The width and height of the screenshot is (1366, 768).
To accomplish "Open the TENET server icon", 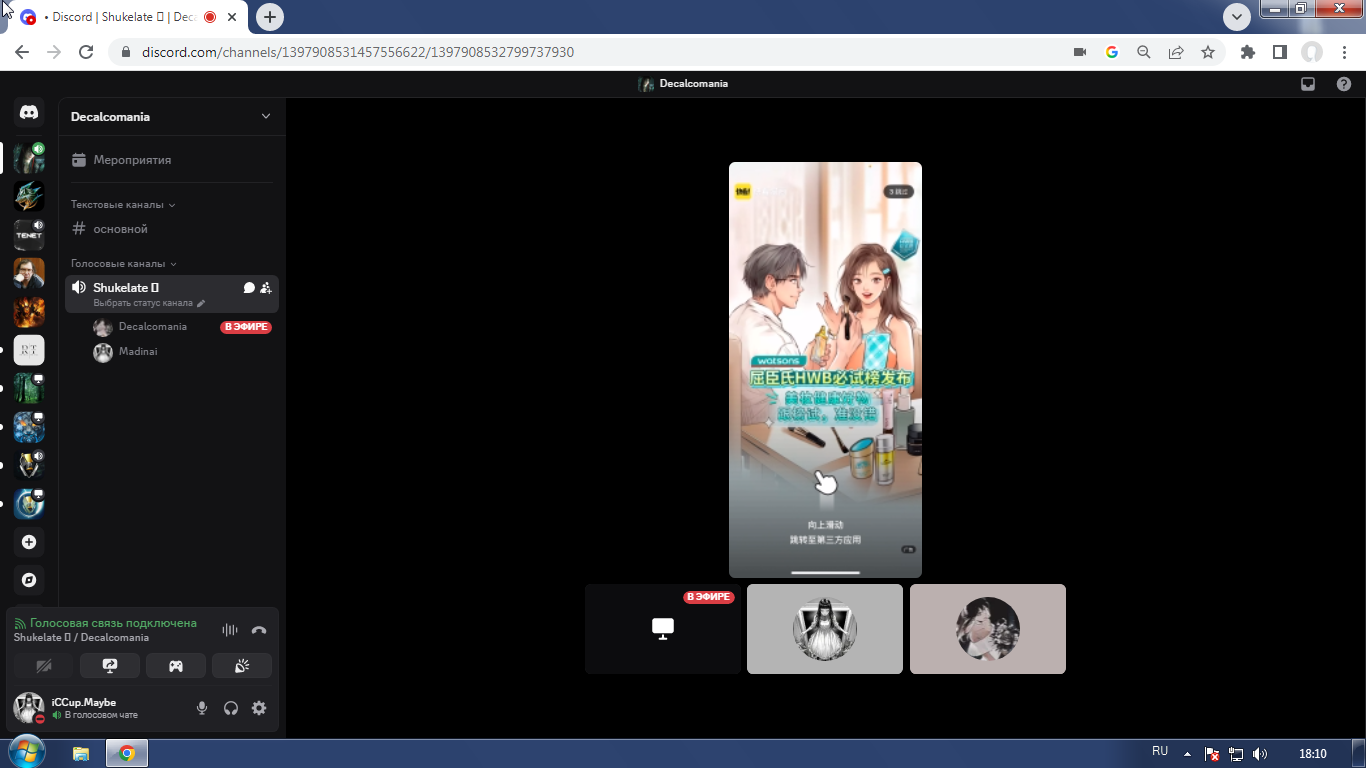I will 29,235.
